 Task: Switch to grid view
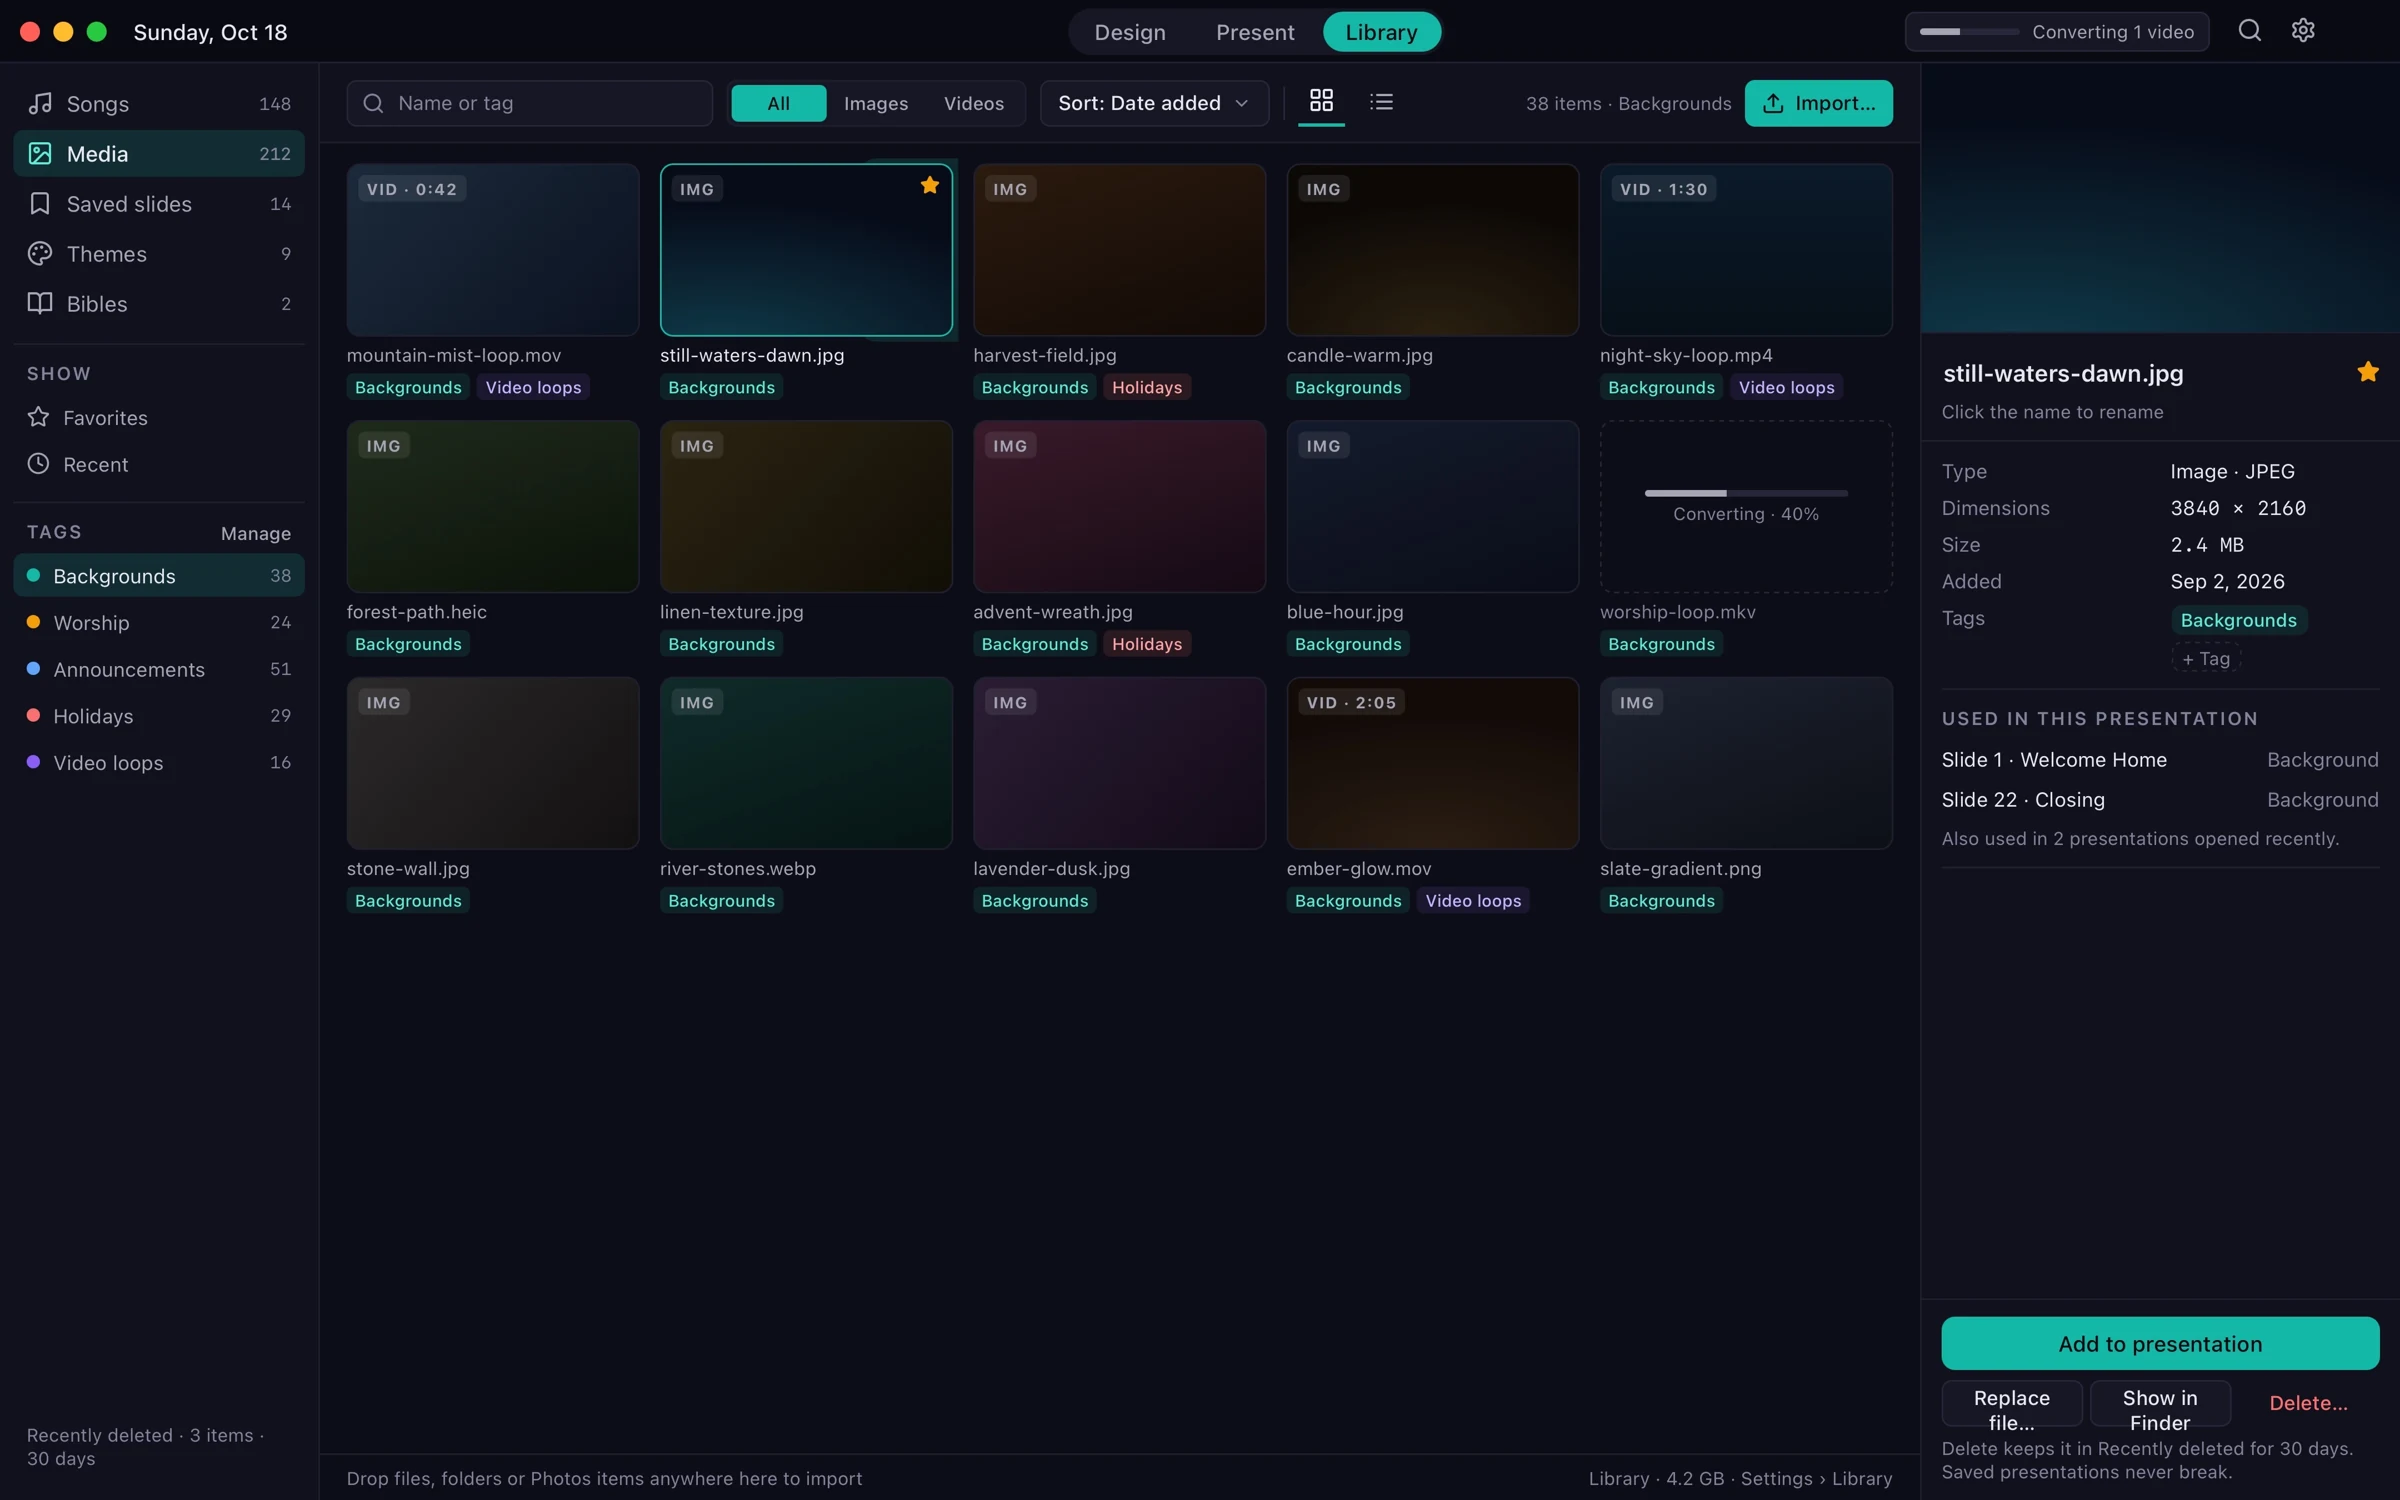coord(1321,101)
